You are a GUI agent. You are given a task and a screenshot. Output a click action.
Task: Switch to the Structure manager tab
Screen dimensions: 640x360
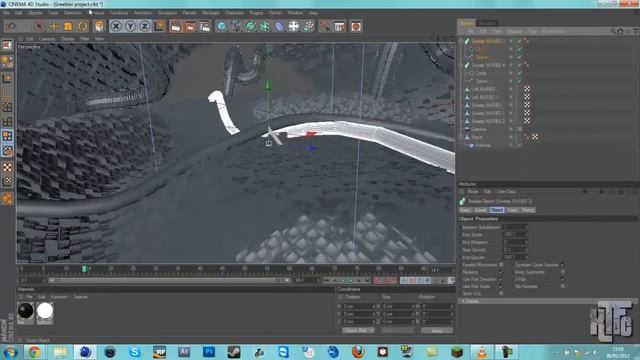[487, 23]
